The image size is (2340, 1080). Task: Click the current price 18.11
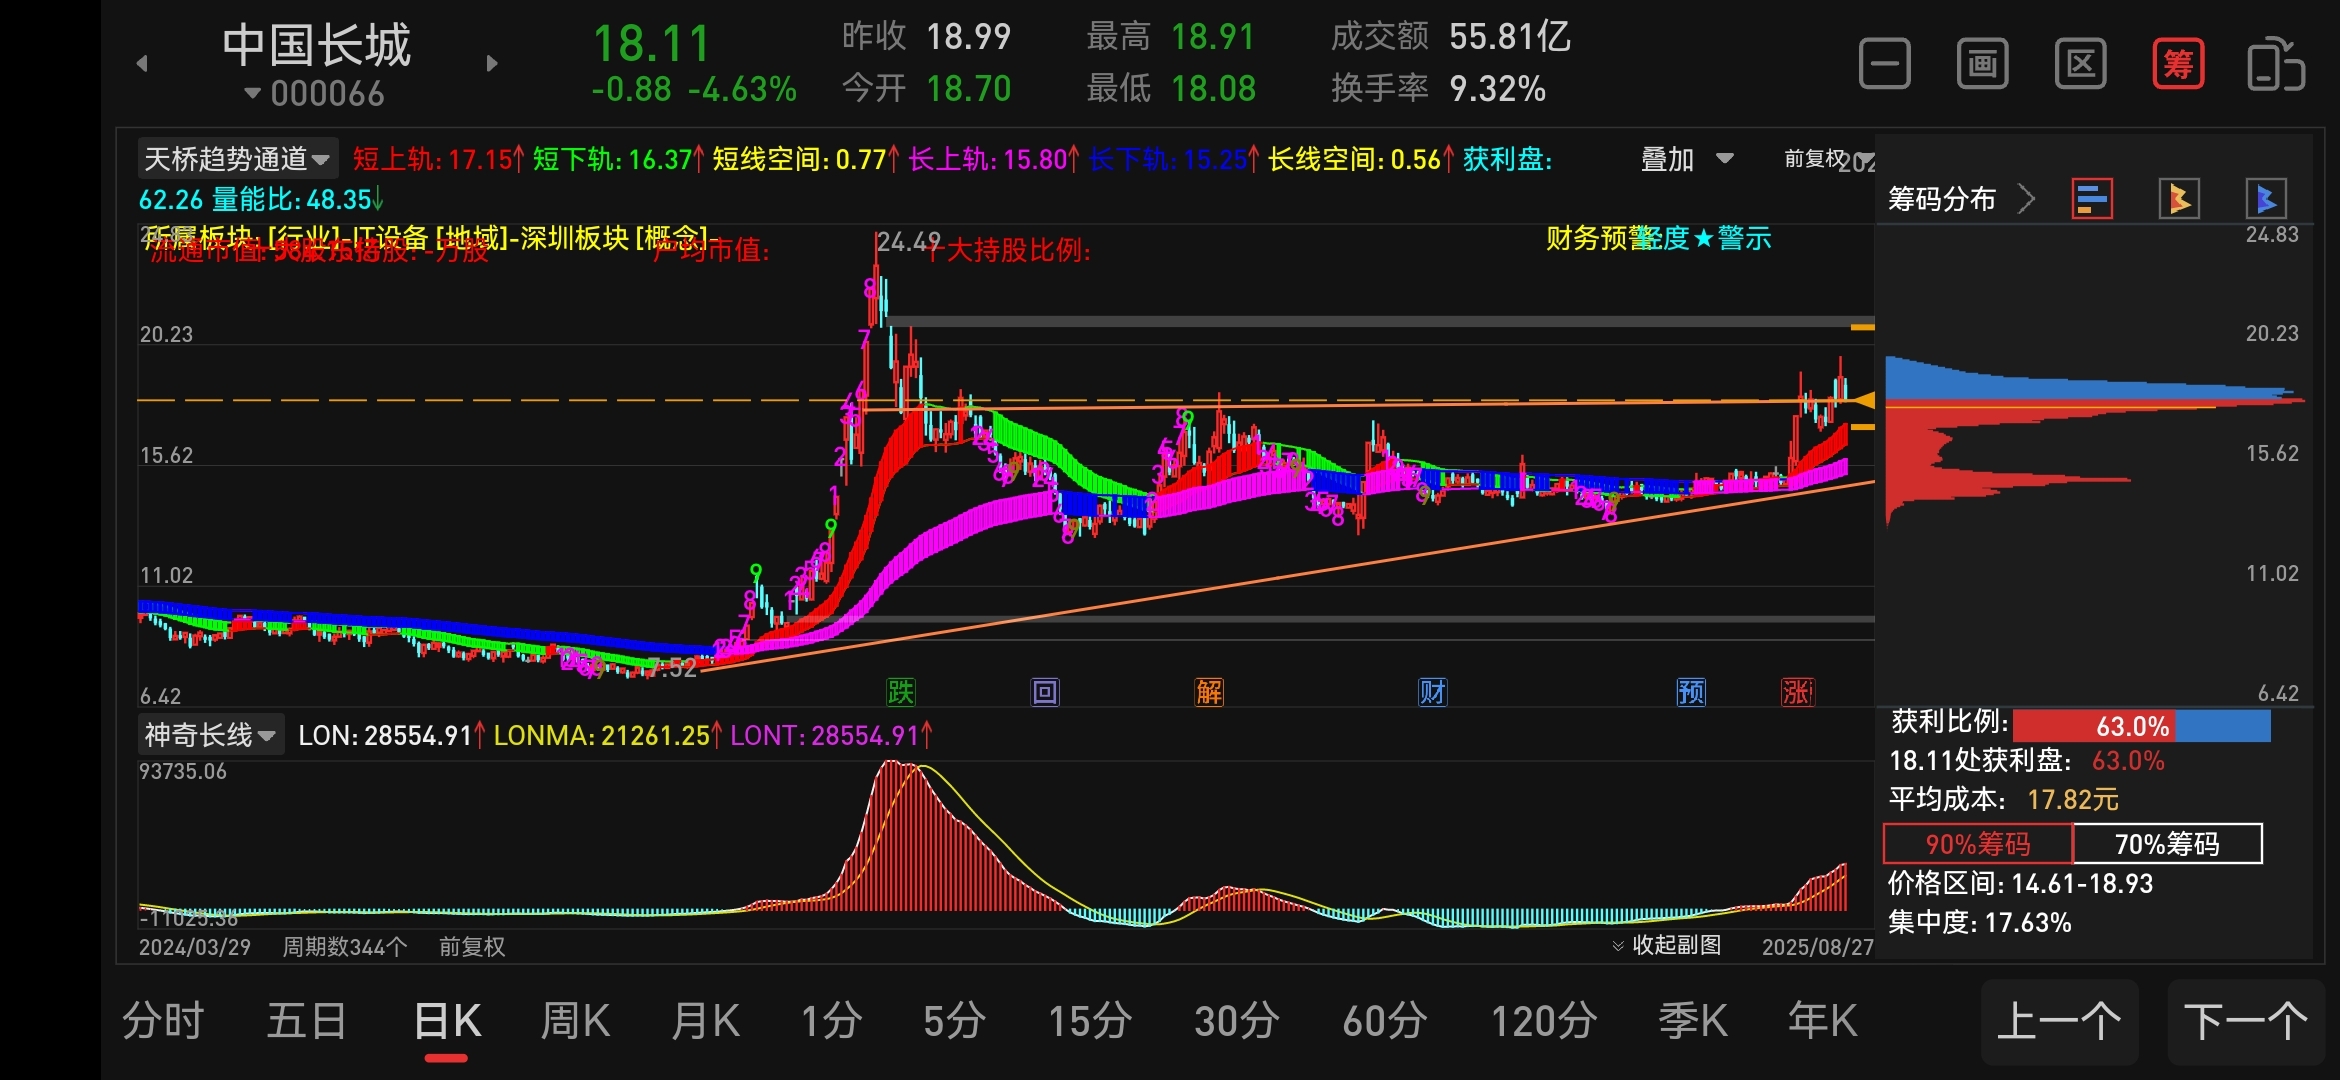click(x=651, y=43)
